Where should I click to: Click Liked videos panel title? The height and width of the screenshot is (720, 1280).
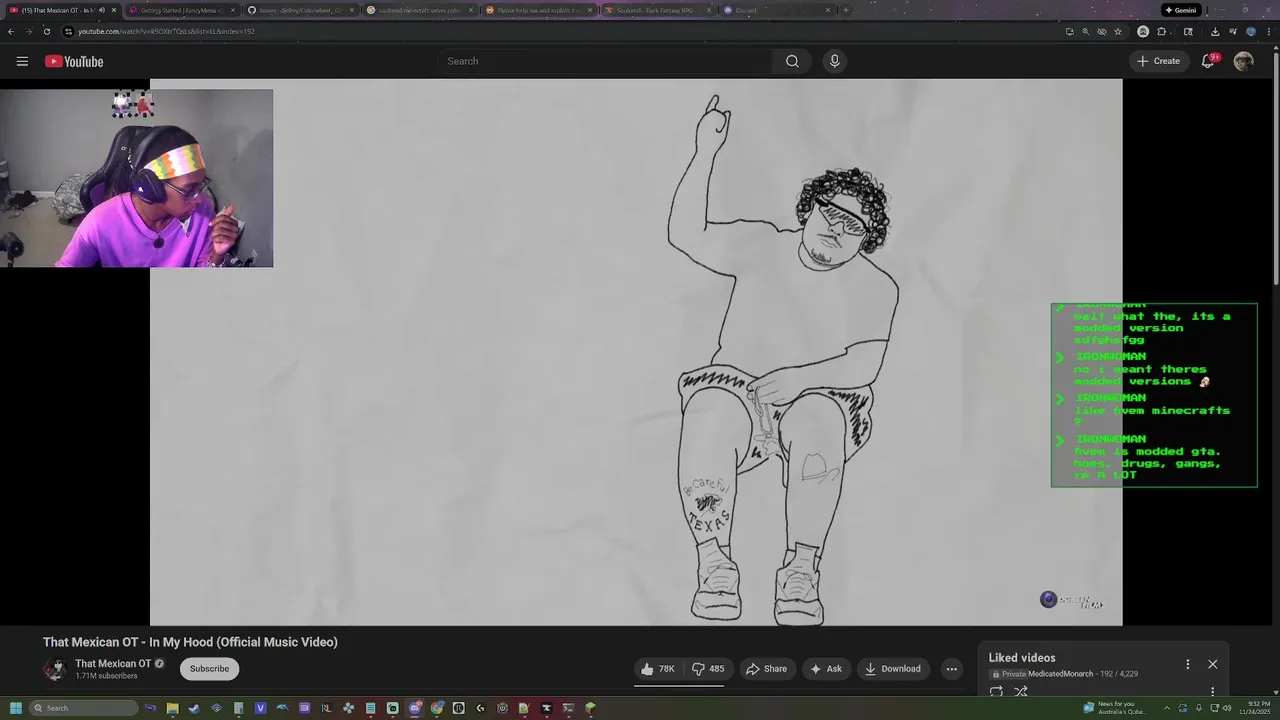pos(1022,658)
